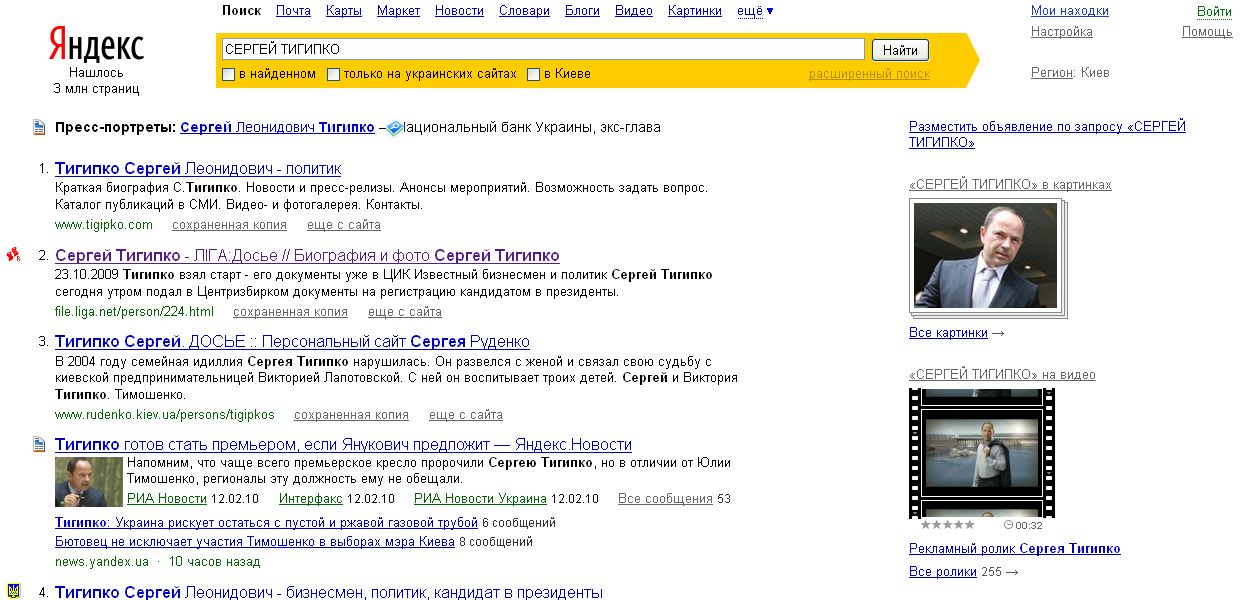Open the Интерфакс source link

[x=311, y=499]
